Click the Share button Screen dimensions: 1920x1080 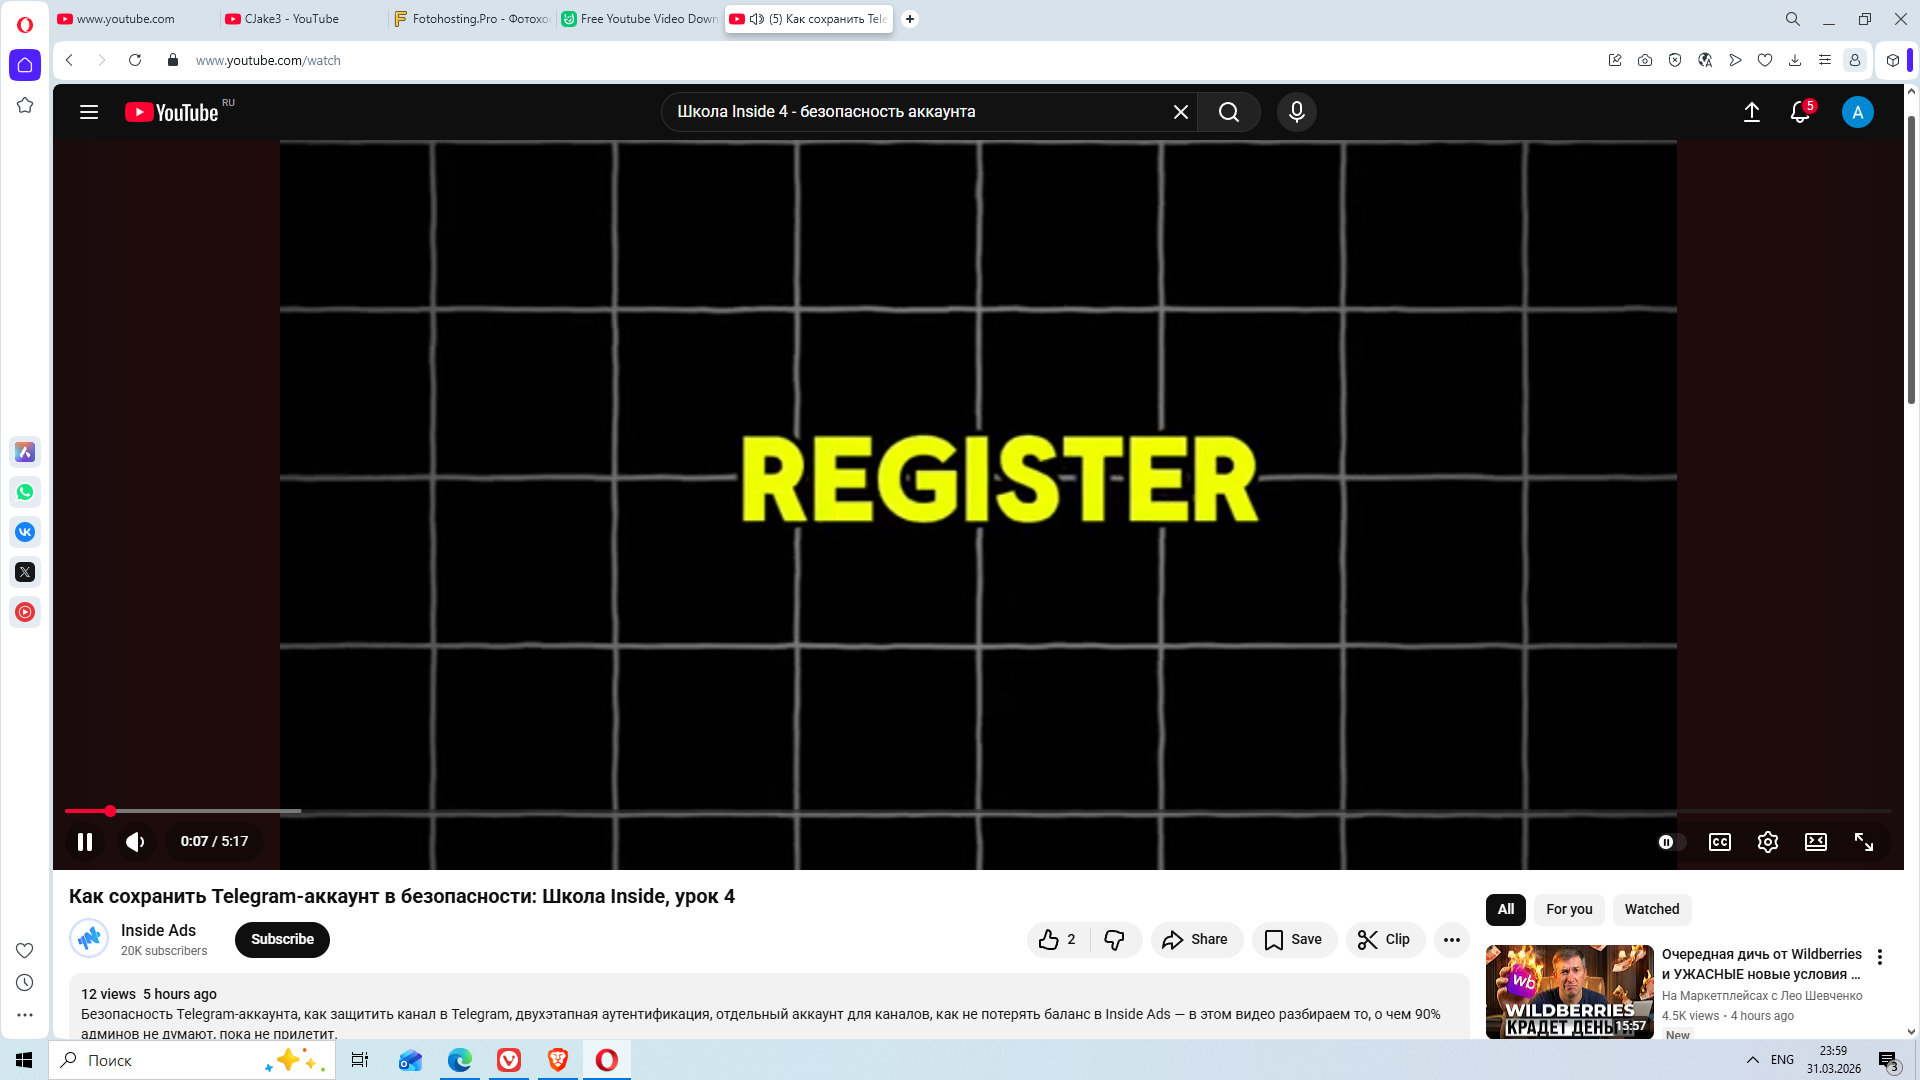click(x=1195, y=939)
